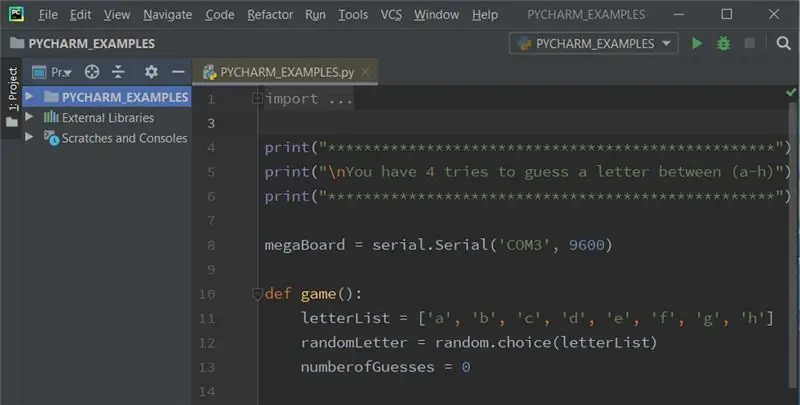Click the Python file icon on editor tab
This screenshot has width=800, height=405.
[210, 72]
